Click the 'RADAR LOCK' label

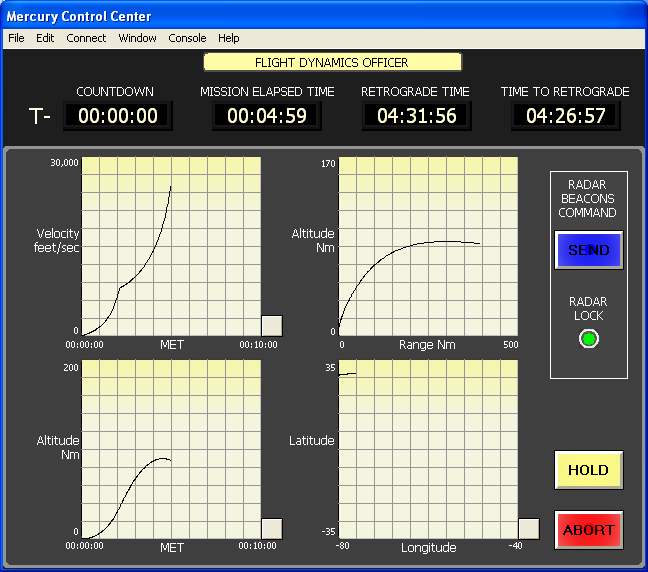pos(588,308)
